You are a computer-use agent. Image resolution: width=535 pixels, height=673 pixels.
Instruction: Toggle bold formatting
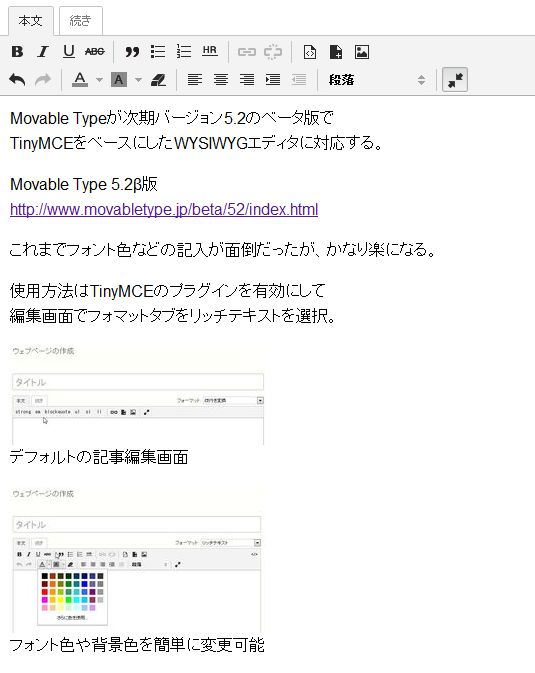[x=17, y=52]
